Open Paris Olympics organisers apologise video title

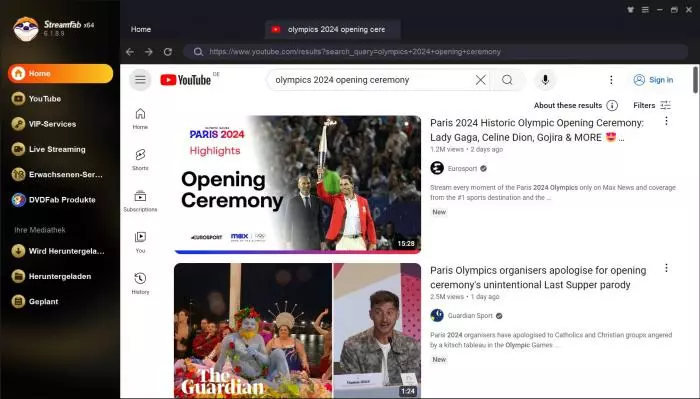(538, 277)
